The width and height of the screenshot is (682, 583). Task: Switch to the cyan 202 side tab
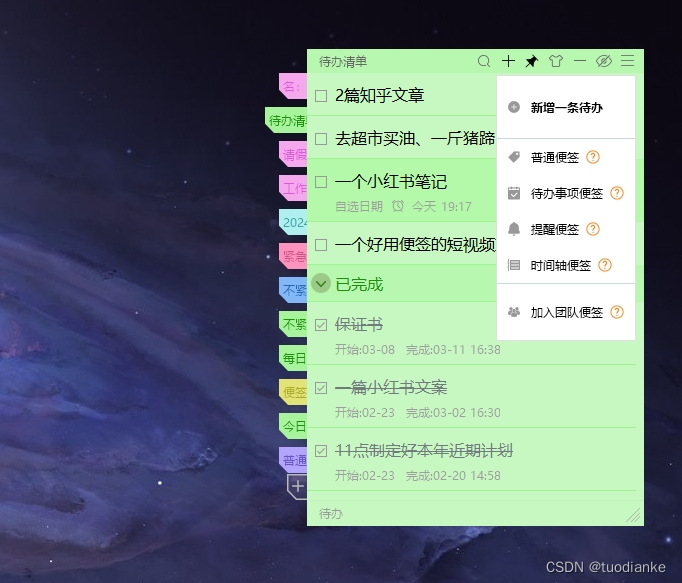tap(293, 222)
